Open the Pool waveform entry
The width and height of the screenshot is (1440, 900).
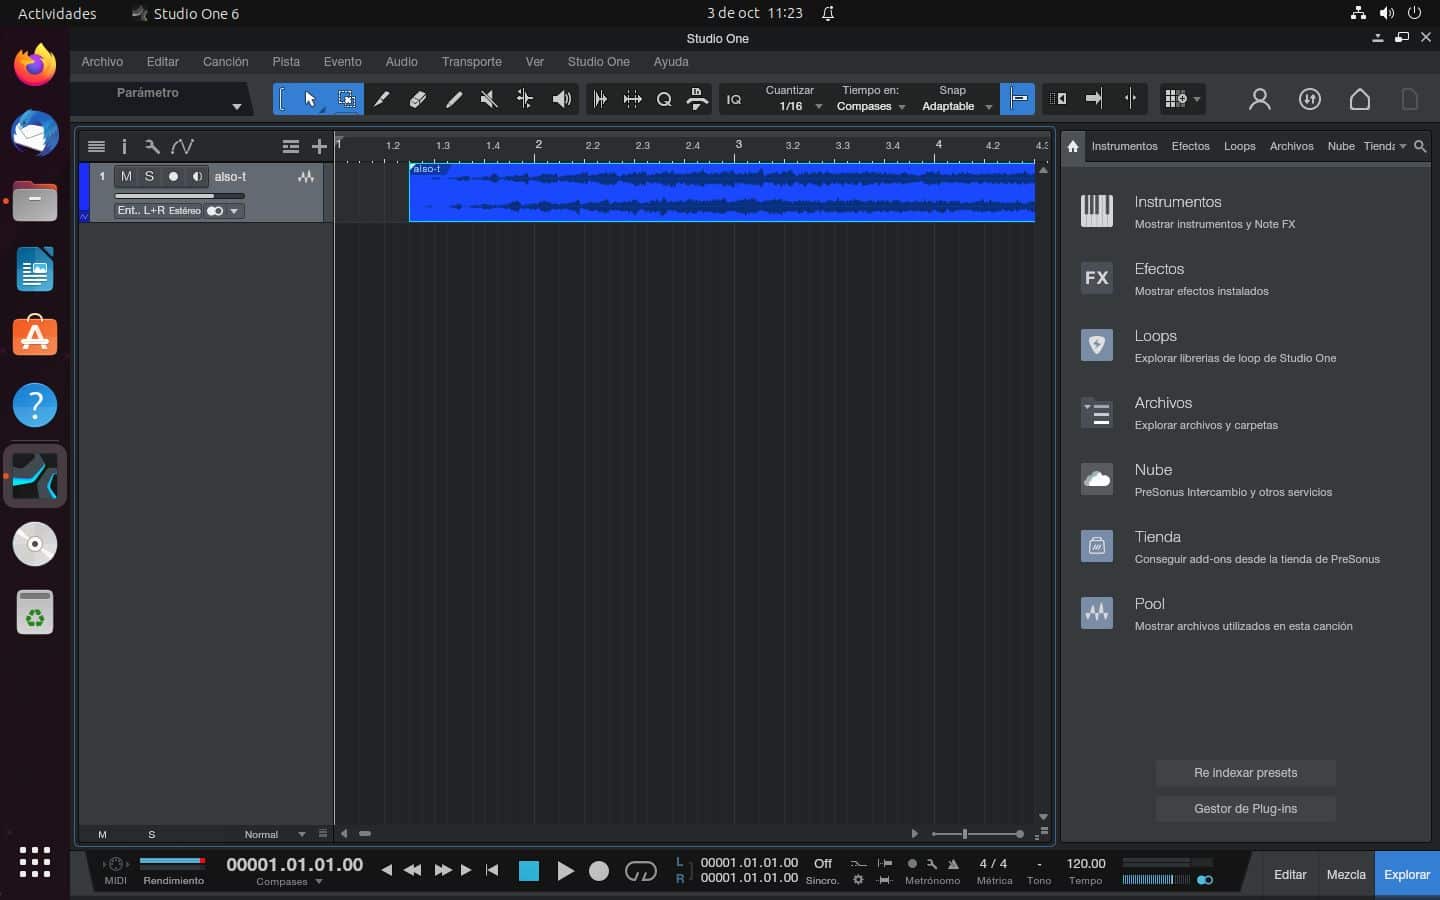[1097, 613]
